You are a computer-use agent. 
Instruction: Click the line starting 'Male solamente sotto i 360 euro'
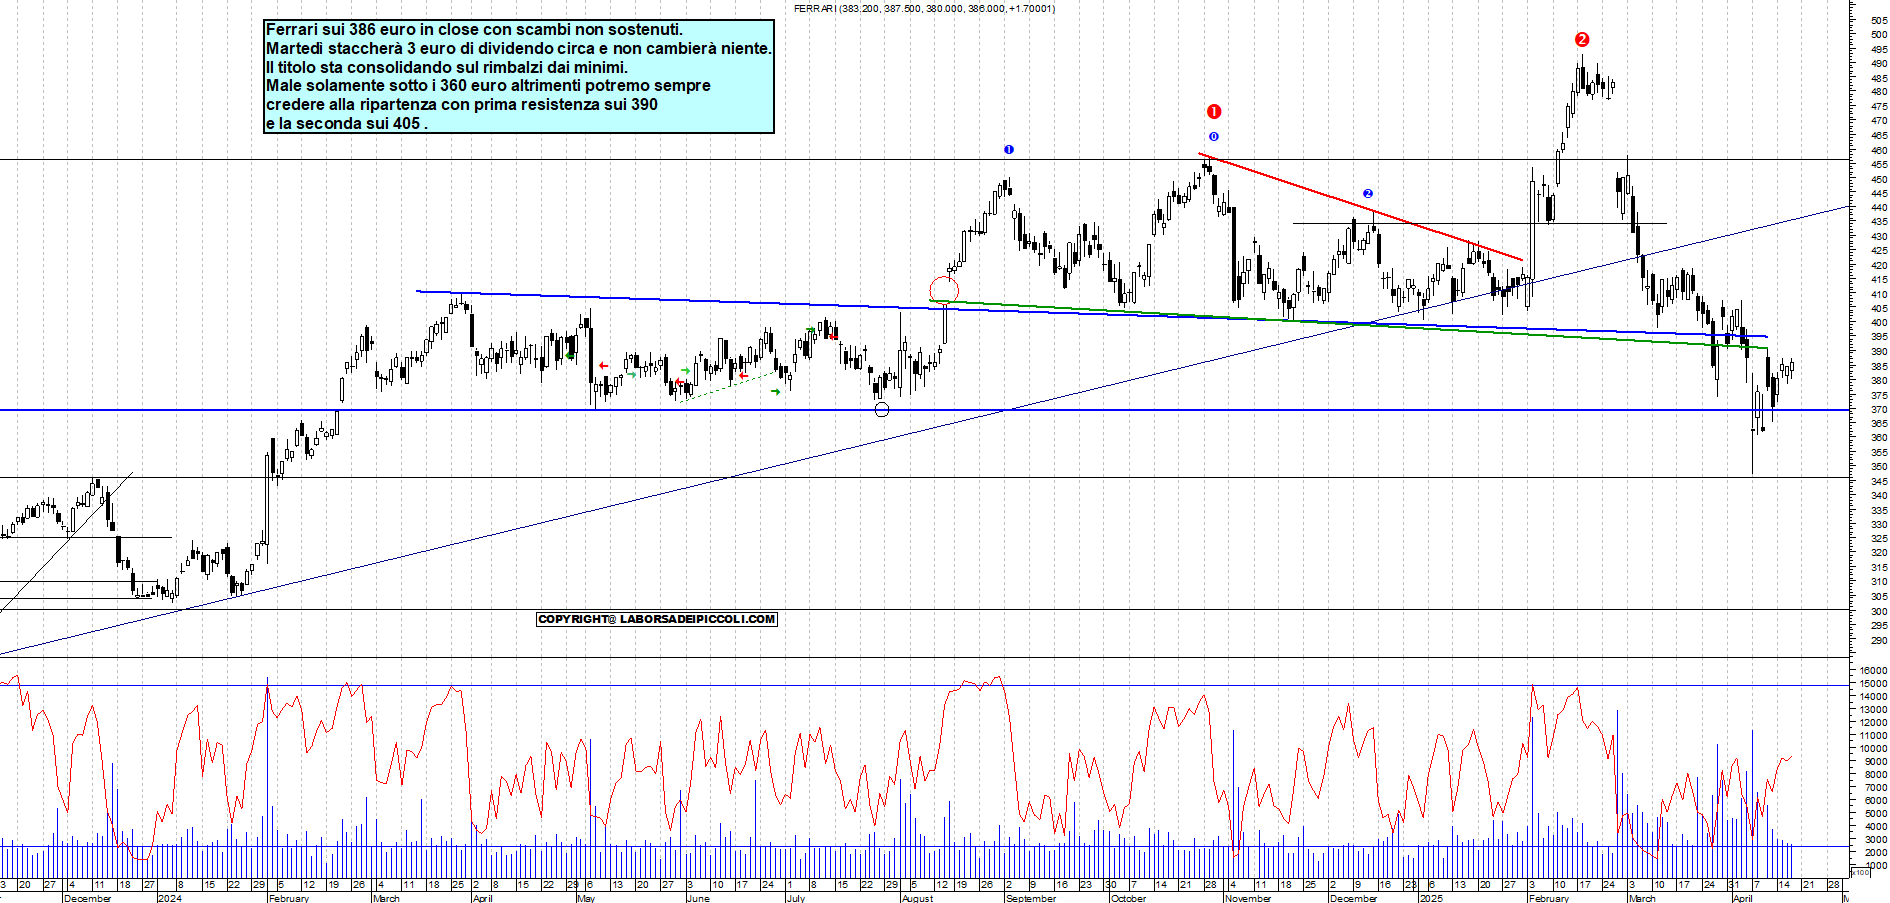click(488, 86)
